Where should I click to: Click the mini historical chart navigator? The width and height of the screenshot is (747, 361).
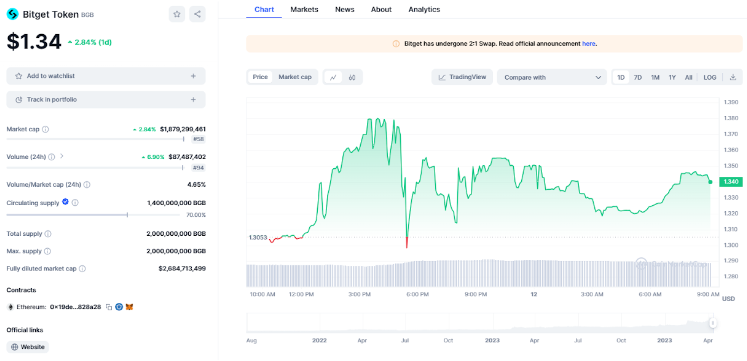pos(481,323)
